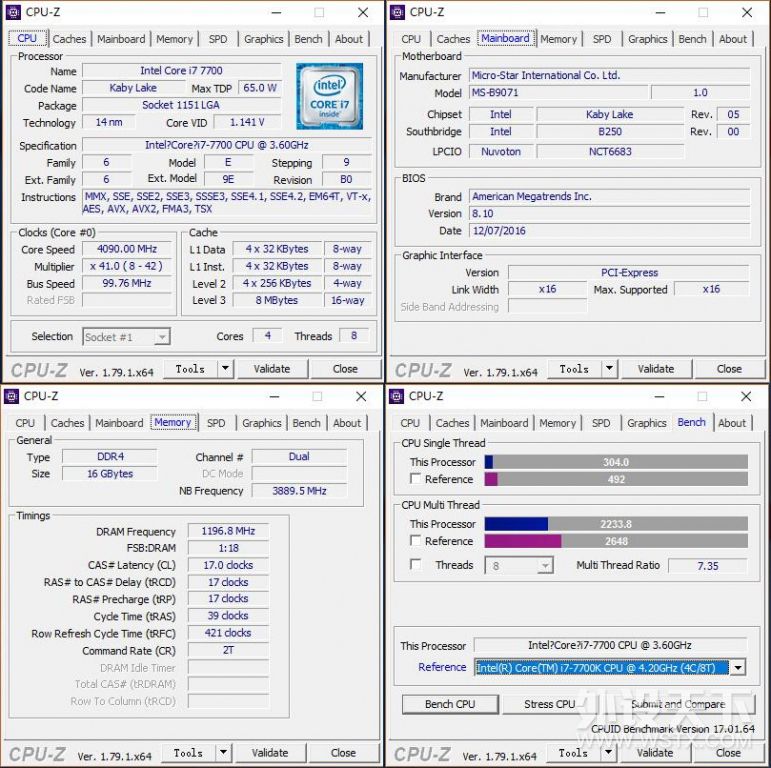
Task: Click the Bench CPU button
Action: pos(450,704)
